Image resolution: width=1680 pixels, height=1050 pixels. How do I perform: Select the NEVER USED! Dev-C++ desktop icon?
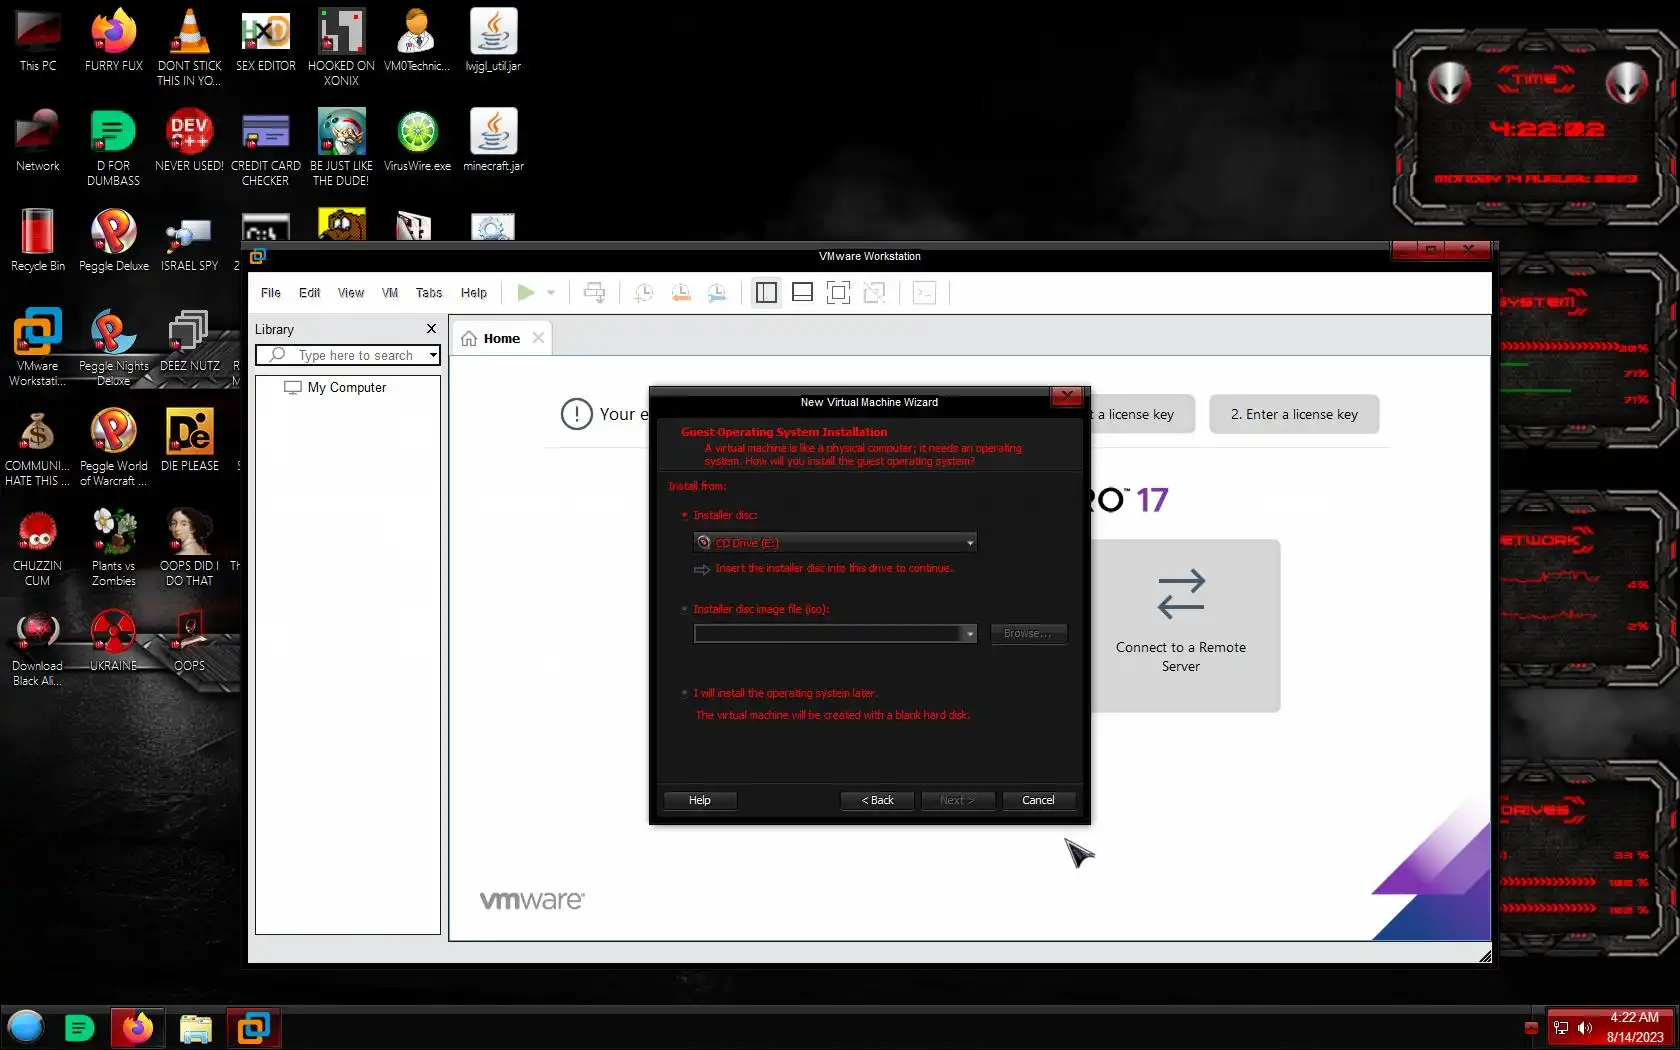point(189,141)
